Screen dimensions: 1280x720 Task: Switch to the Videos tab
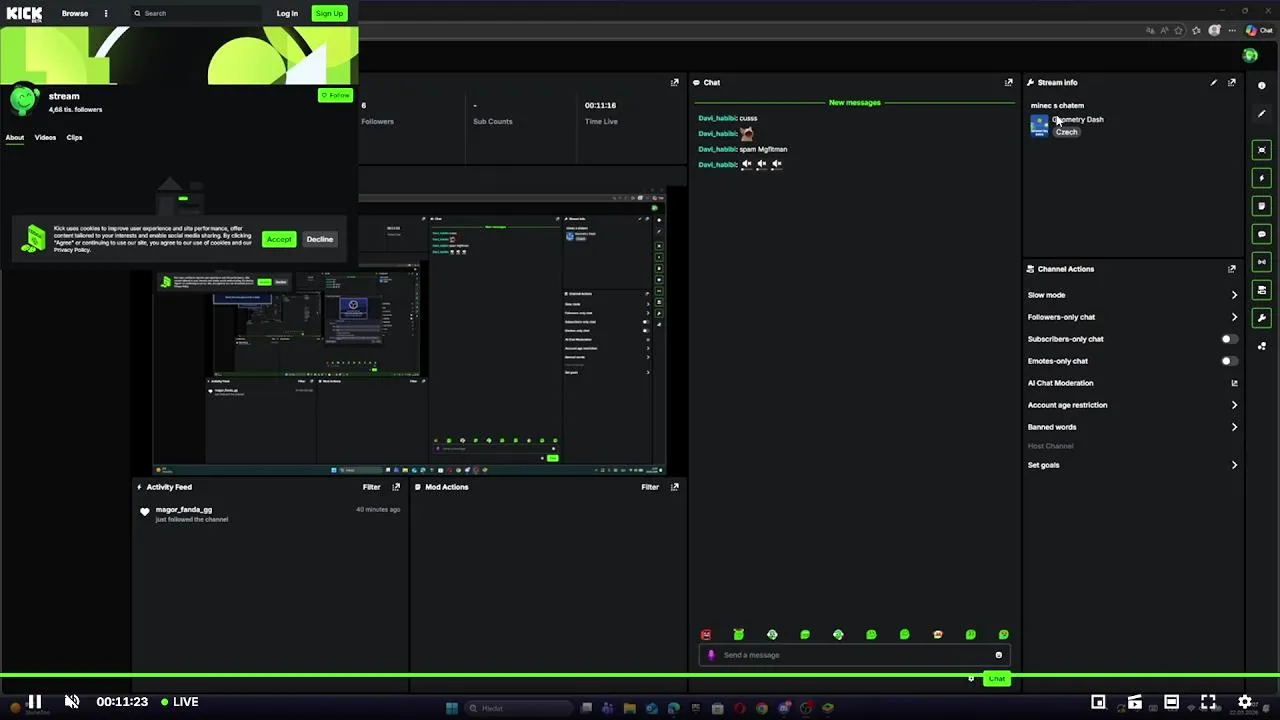tap(45, 137)
